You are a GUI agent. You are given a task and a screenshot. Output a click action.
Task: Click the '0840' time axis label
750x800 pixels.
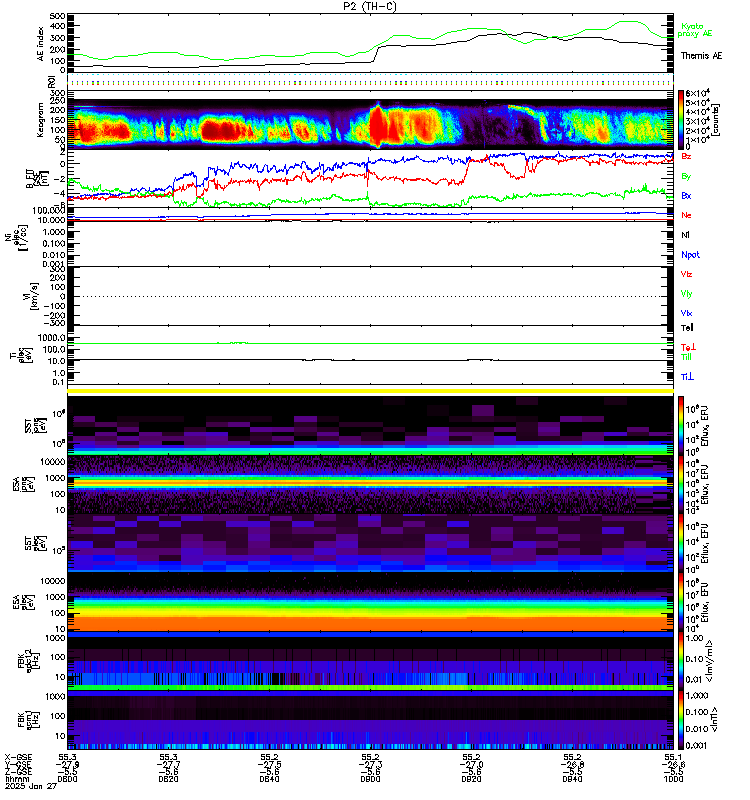point(269,779)
